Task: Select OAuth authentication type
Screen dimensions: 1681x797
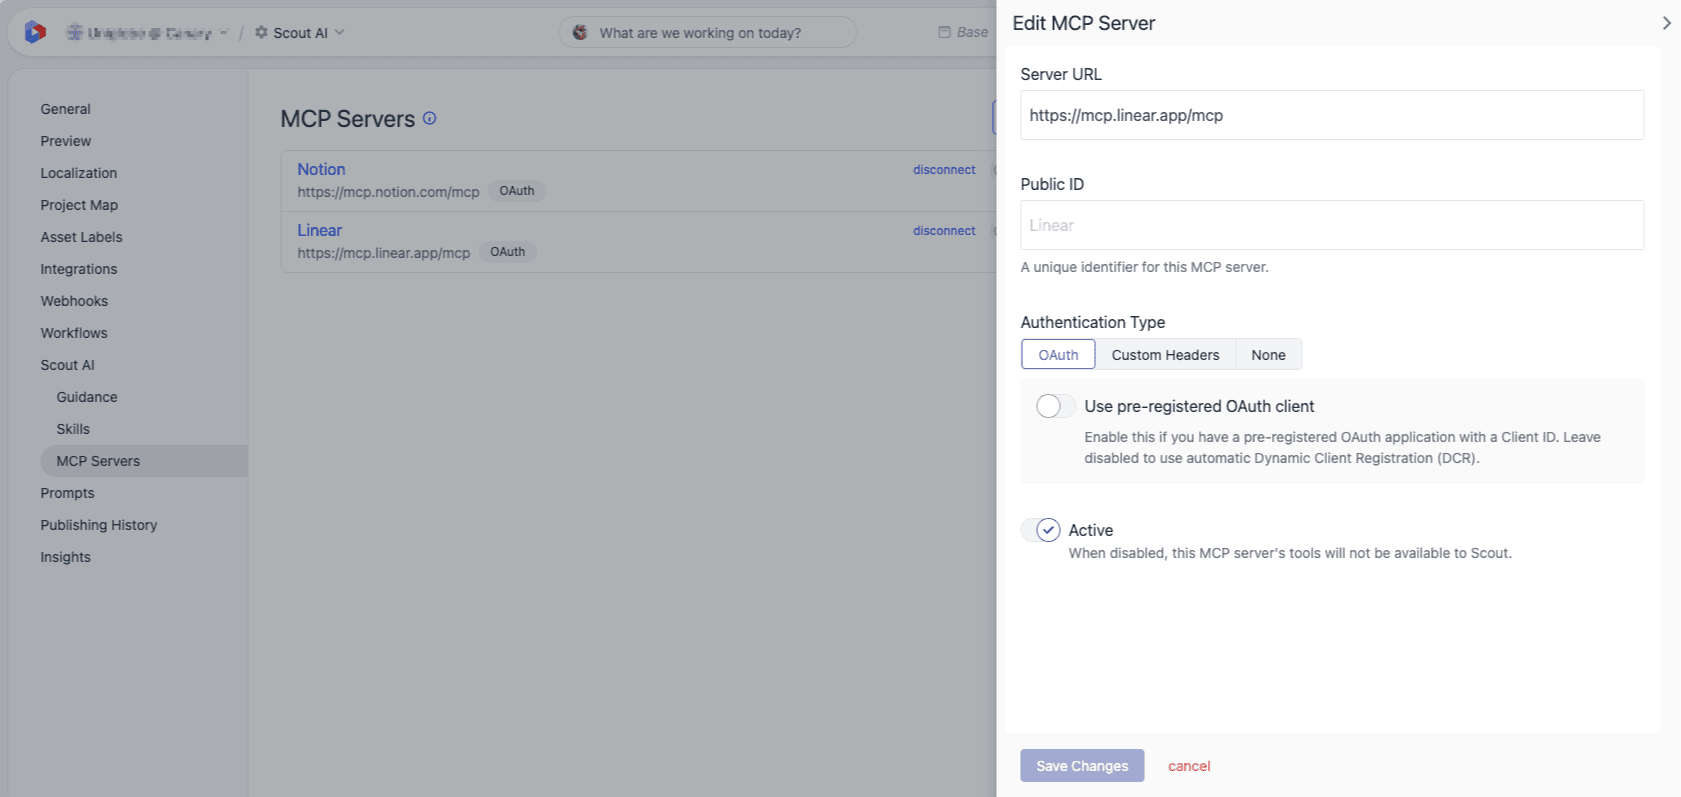Action: 1058,354
